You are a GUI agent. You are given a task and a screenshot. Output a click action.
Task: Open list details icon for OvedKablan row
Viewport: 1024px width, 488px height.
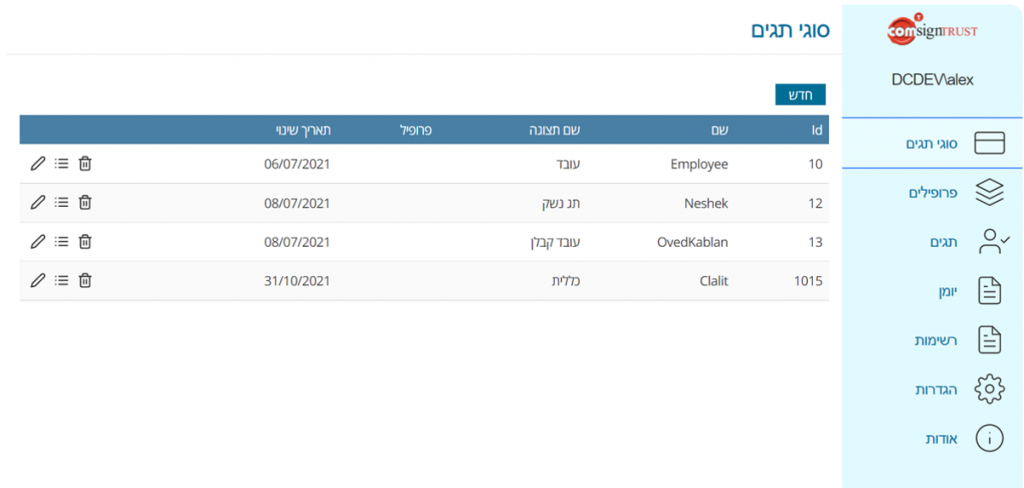[62, 241]
